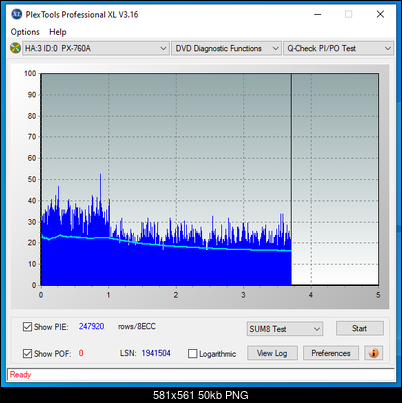Open the SUM8 Test dropdown
Viewport: 402px width, 403px height.
tap(285, 329)
